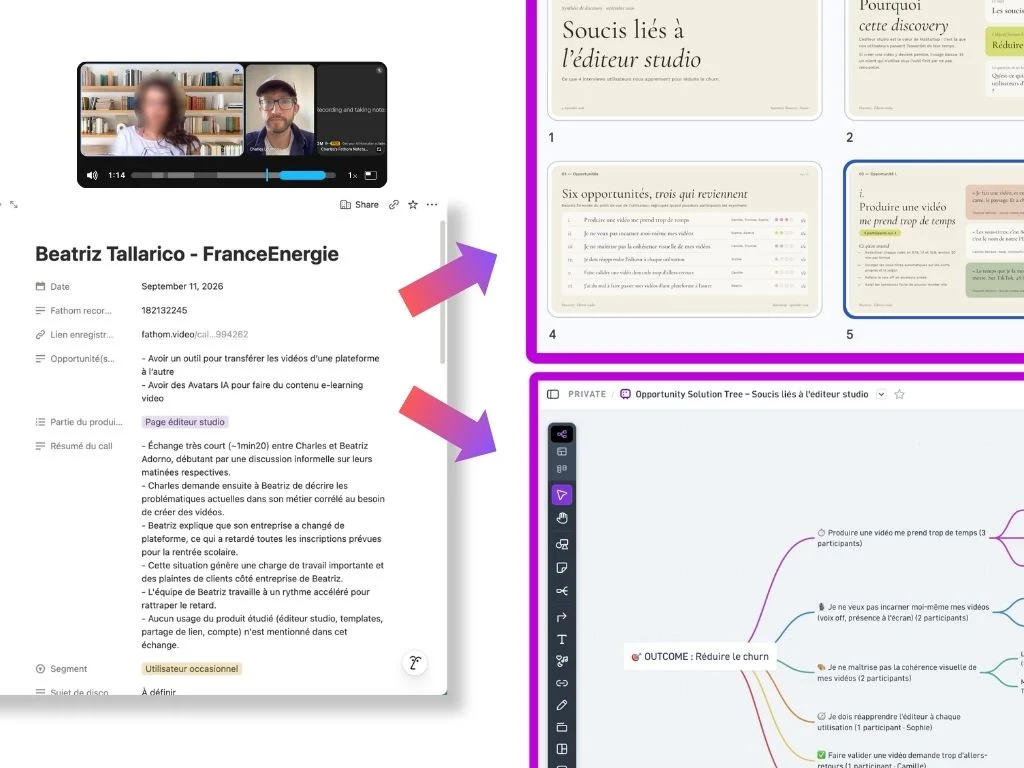Star the Opportunity Solution Tree board

tap(899, 394)
